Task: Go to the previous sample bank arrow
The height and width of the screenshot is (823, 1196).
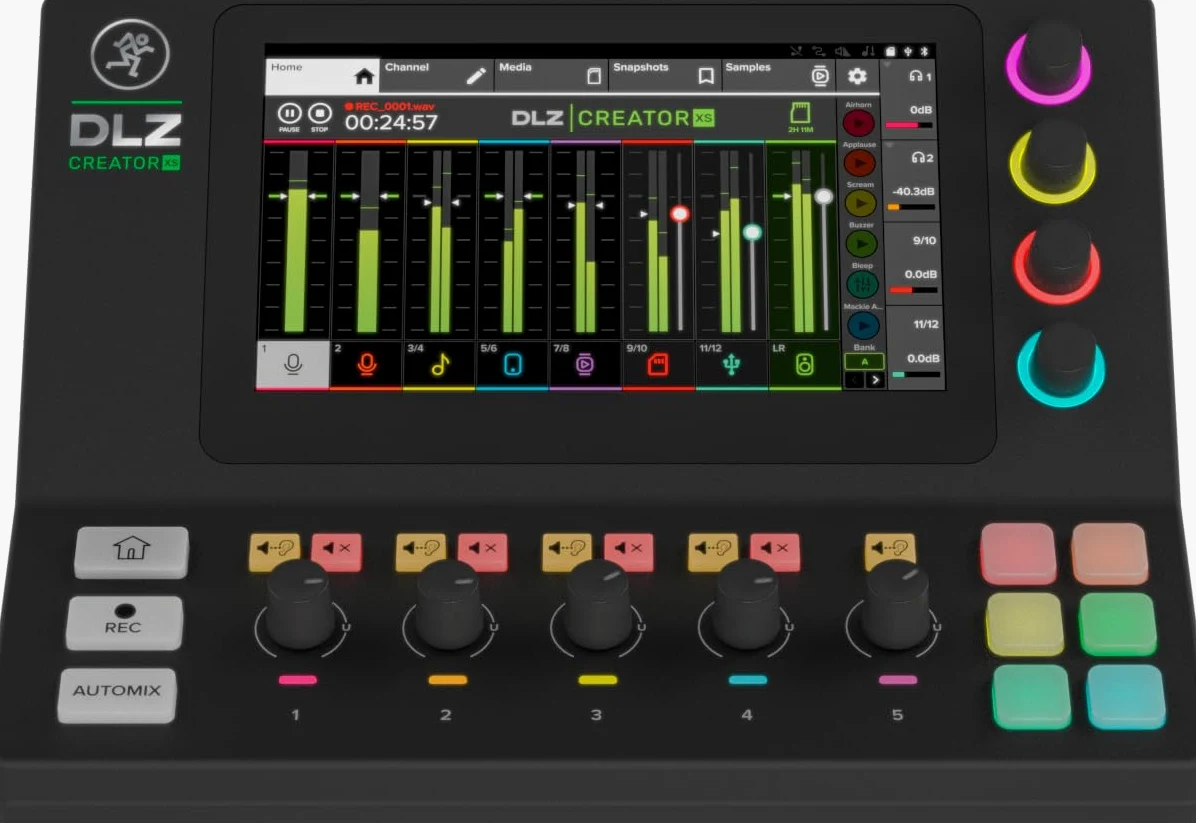Action: pyautogui.click(x=855, y=379)
